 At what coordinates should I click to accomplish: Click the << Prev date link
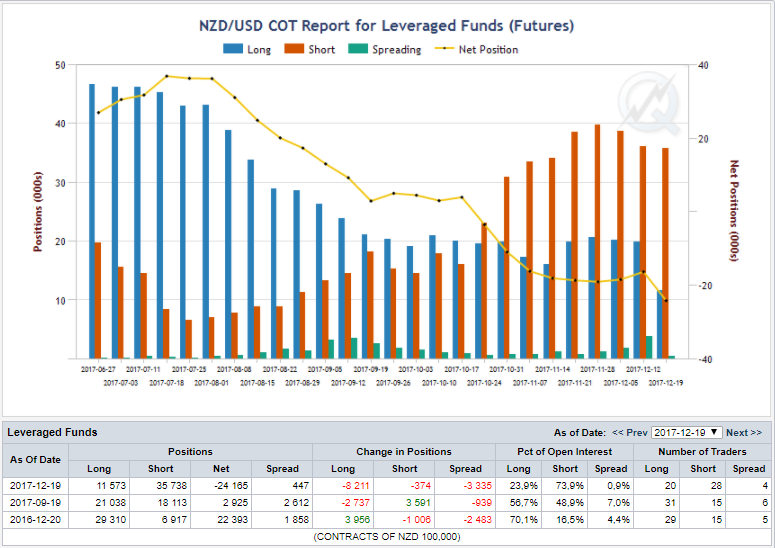(x=629, y=432)
